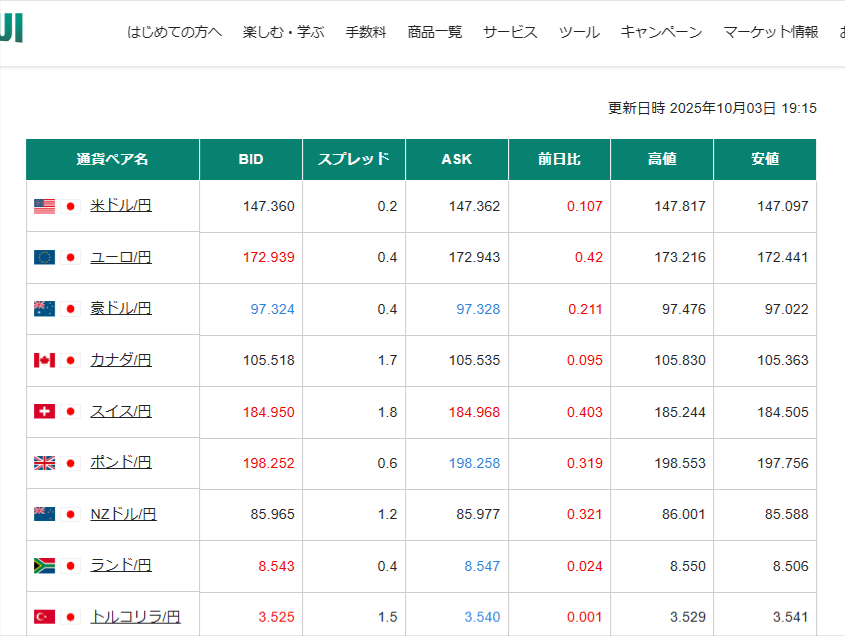Expand the サービス navigation menu
Image resolution: width=845 pixels, height=636 pixels.
coord(510,32)
